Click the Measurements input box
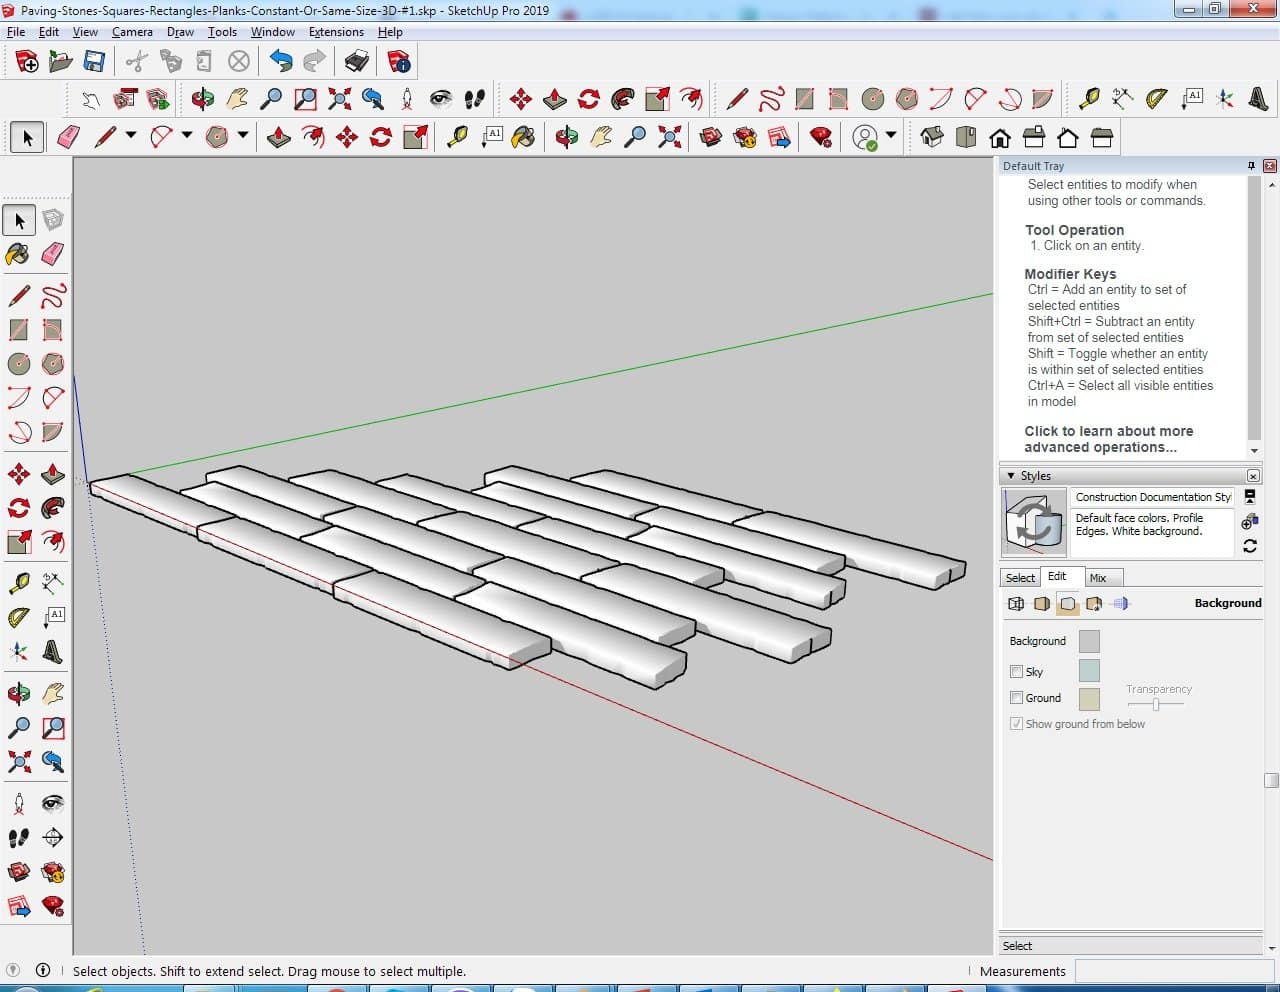 pyautogui.click(x=1173, y=971)
